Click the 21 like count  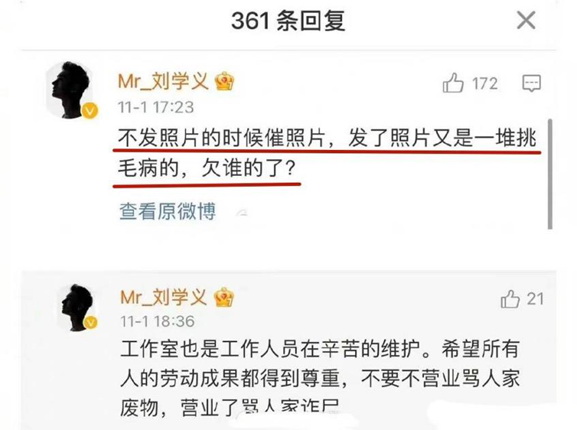click(x=535, y=299)
